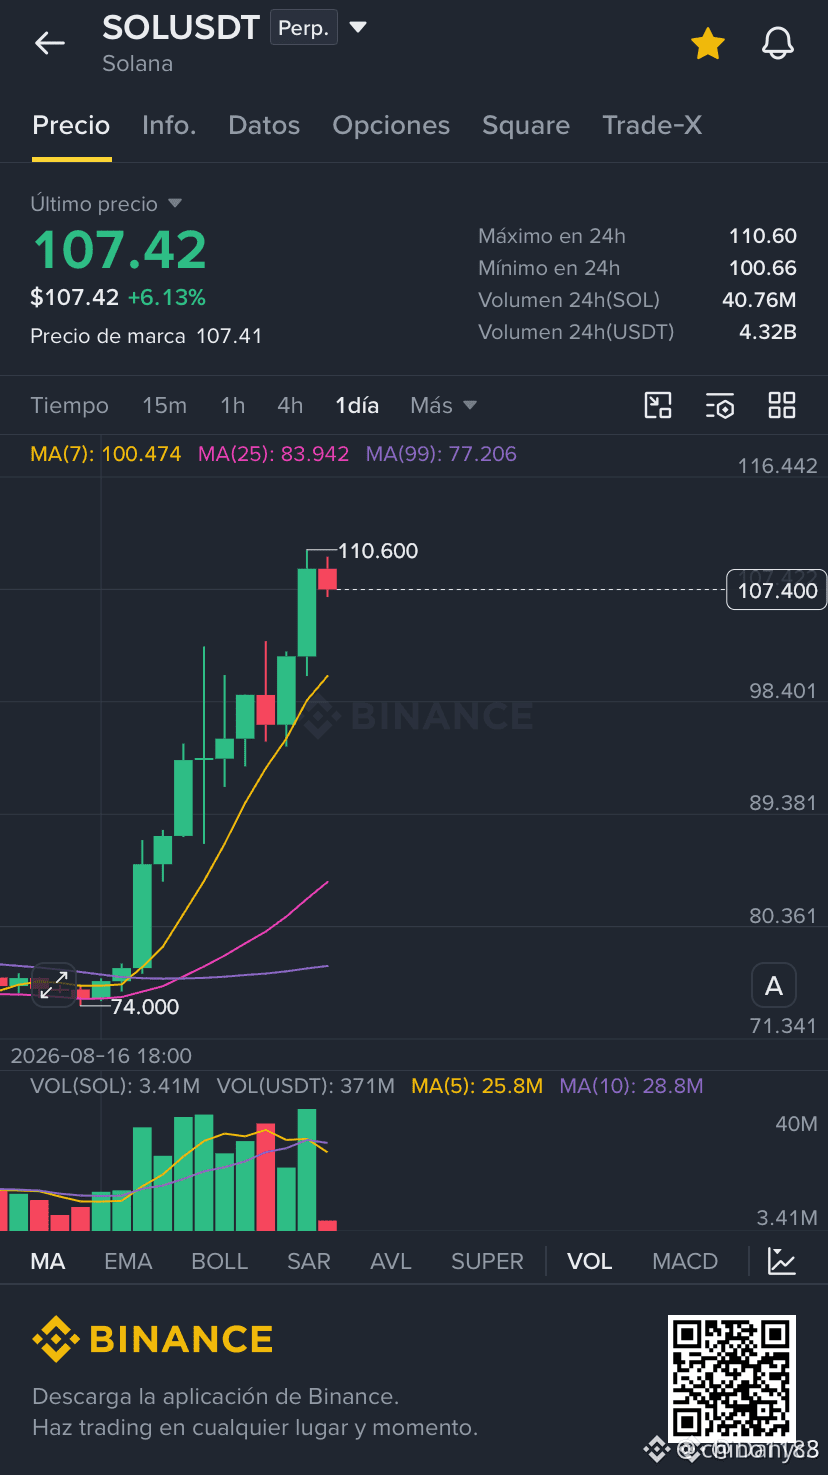Viewport: 828px width, 1475px height.
Task: Select the 15m interval
Action: (164, 405)
